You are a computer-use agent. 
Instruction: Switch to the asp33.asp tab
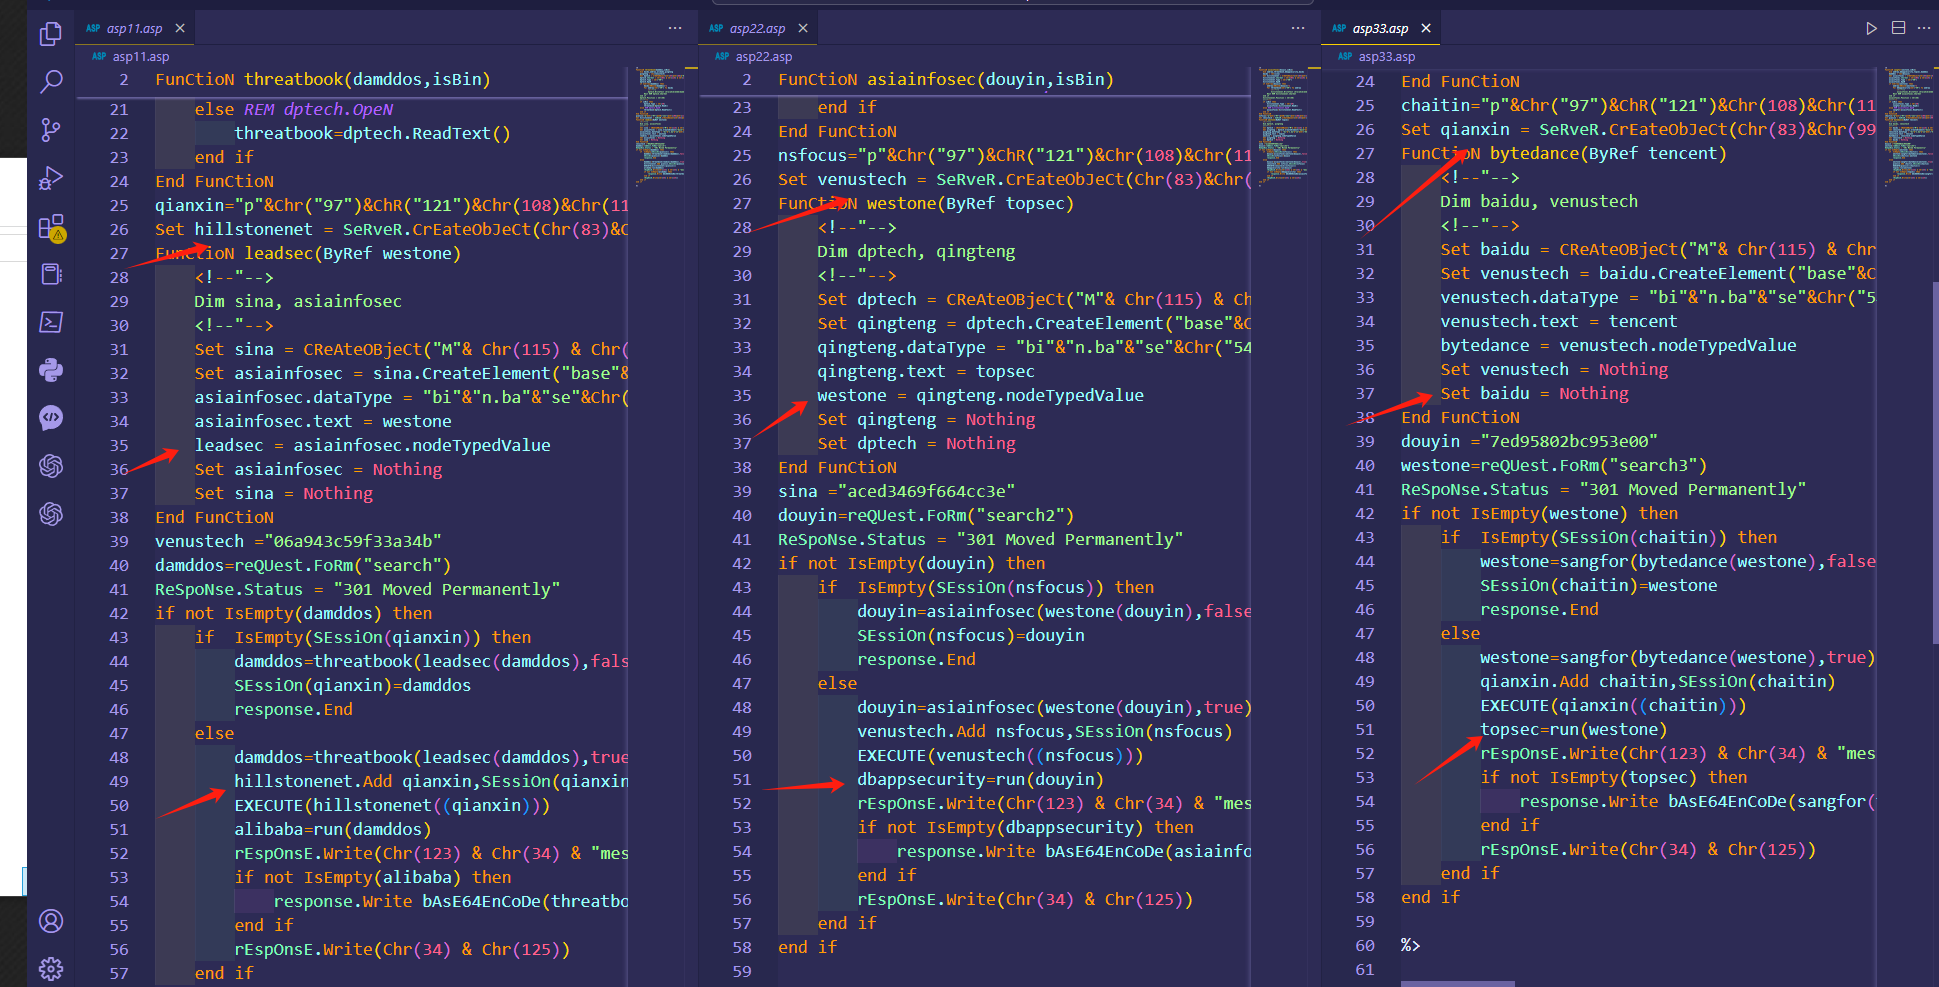coord(1380,28)
